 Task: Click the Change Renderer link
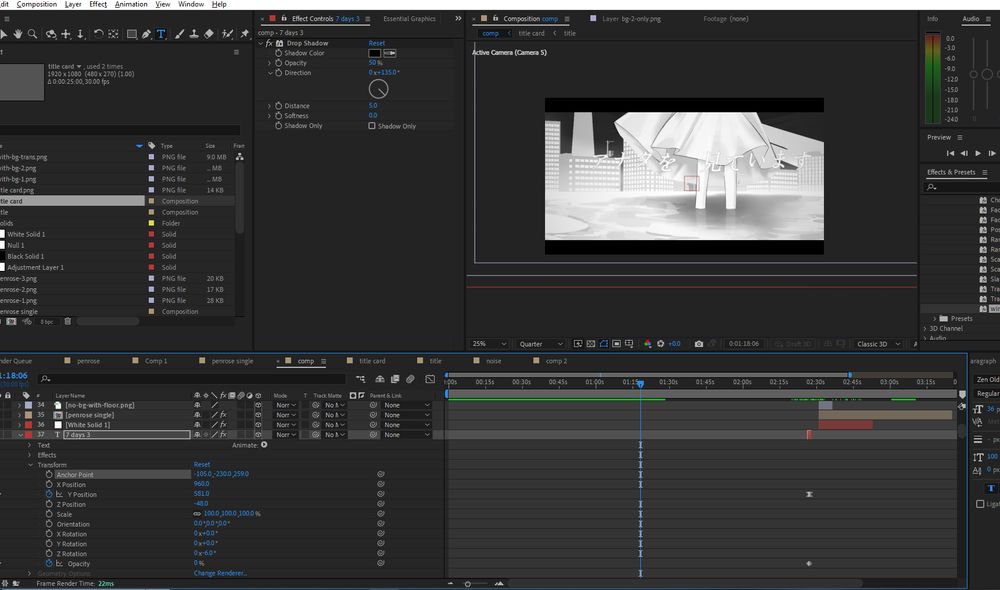pyautogui.click(x=219, y=573)
